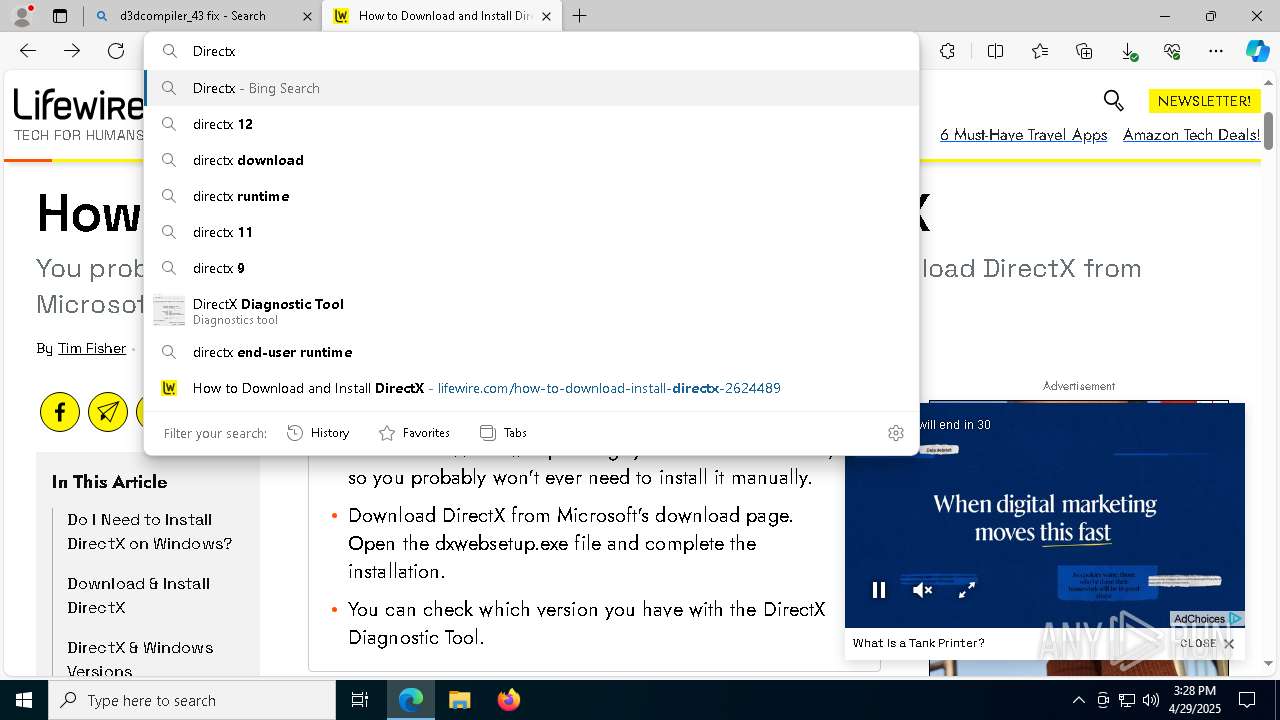This screenshot has width=1280, height=720.
Task: Expand ad video to fullscreen
Action: point(967,590)
